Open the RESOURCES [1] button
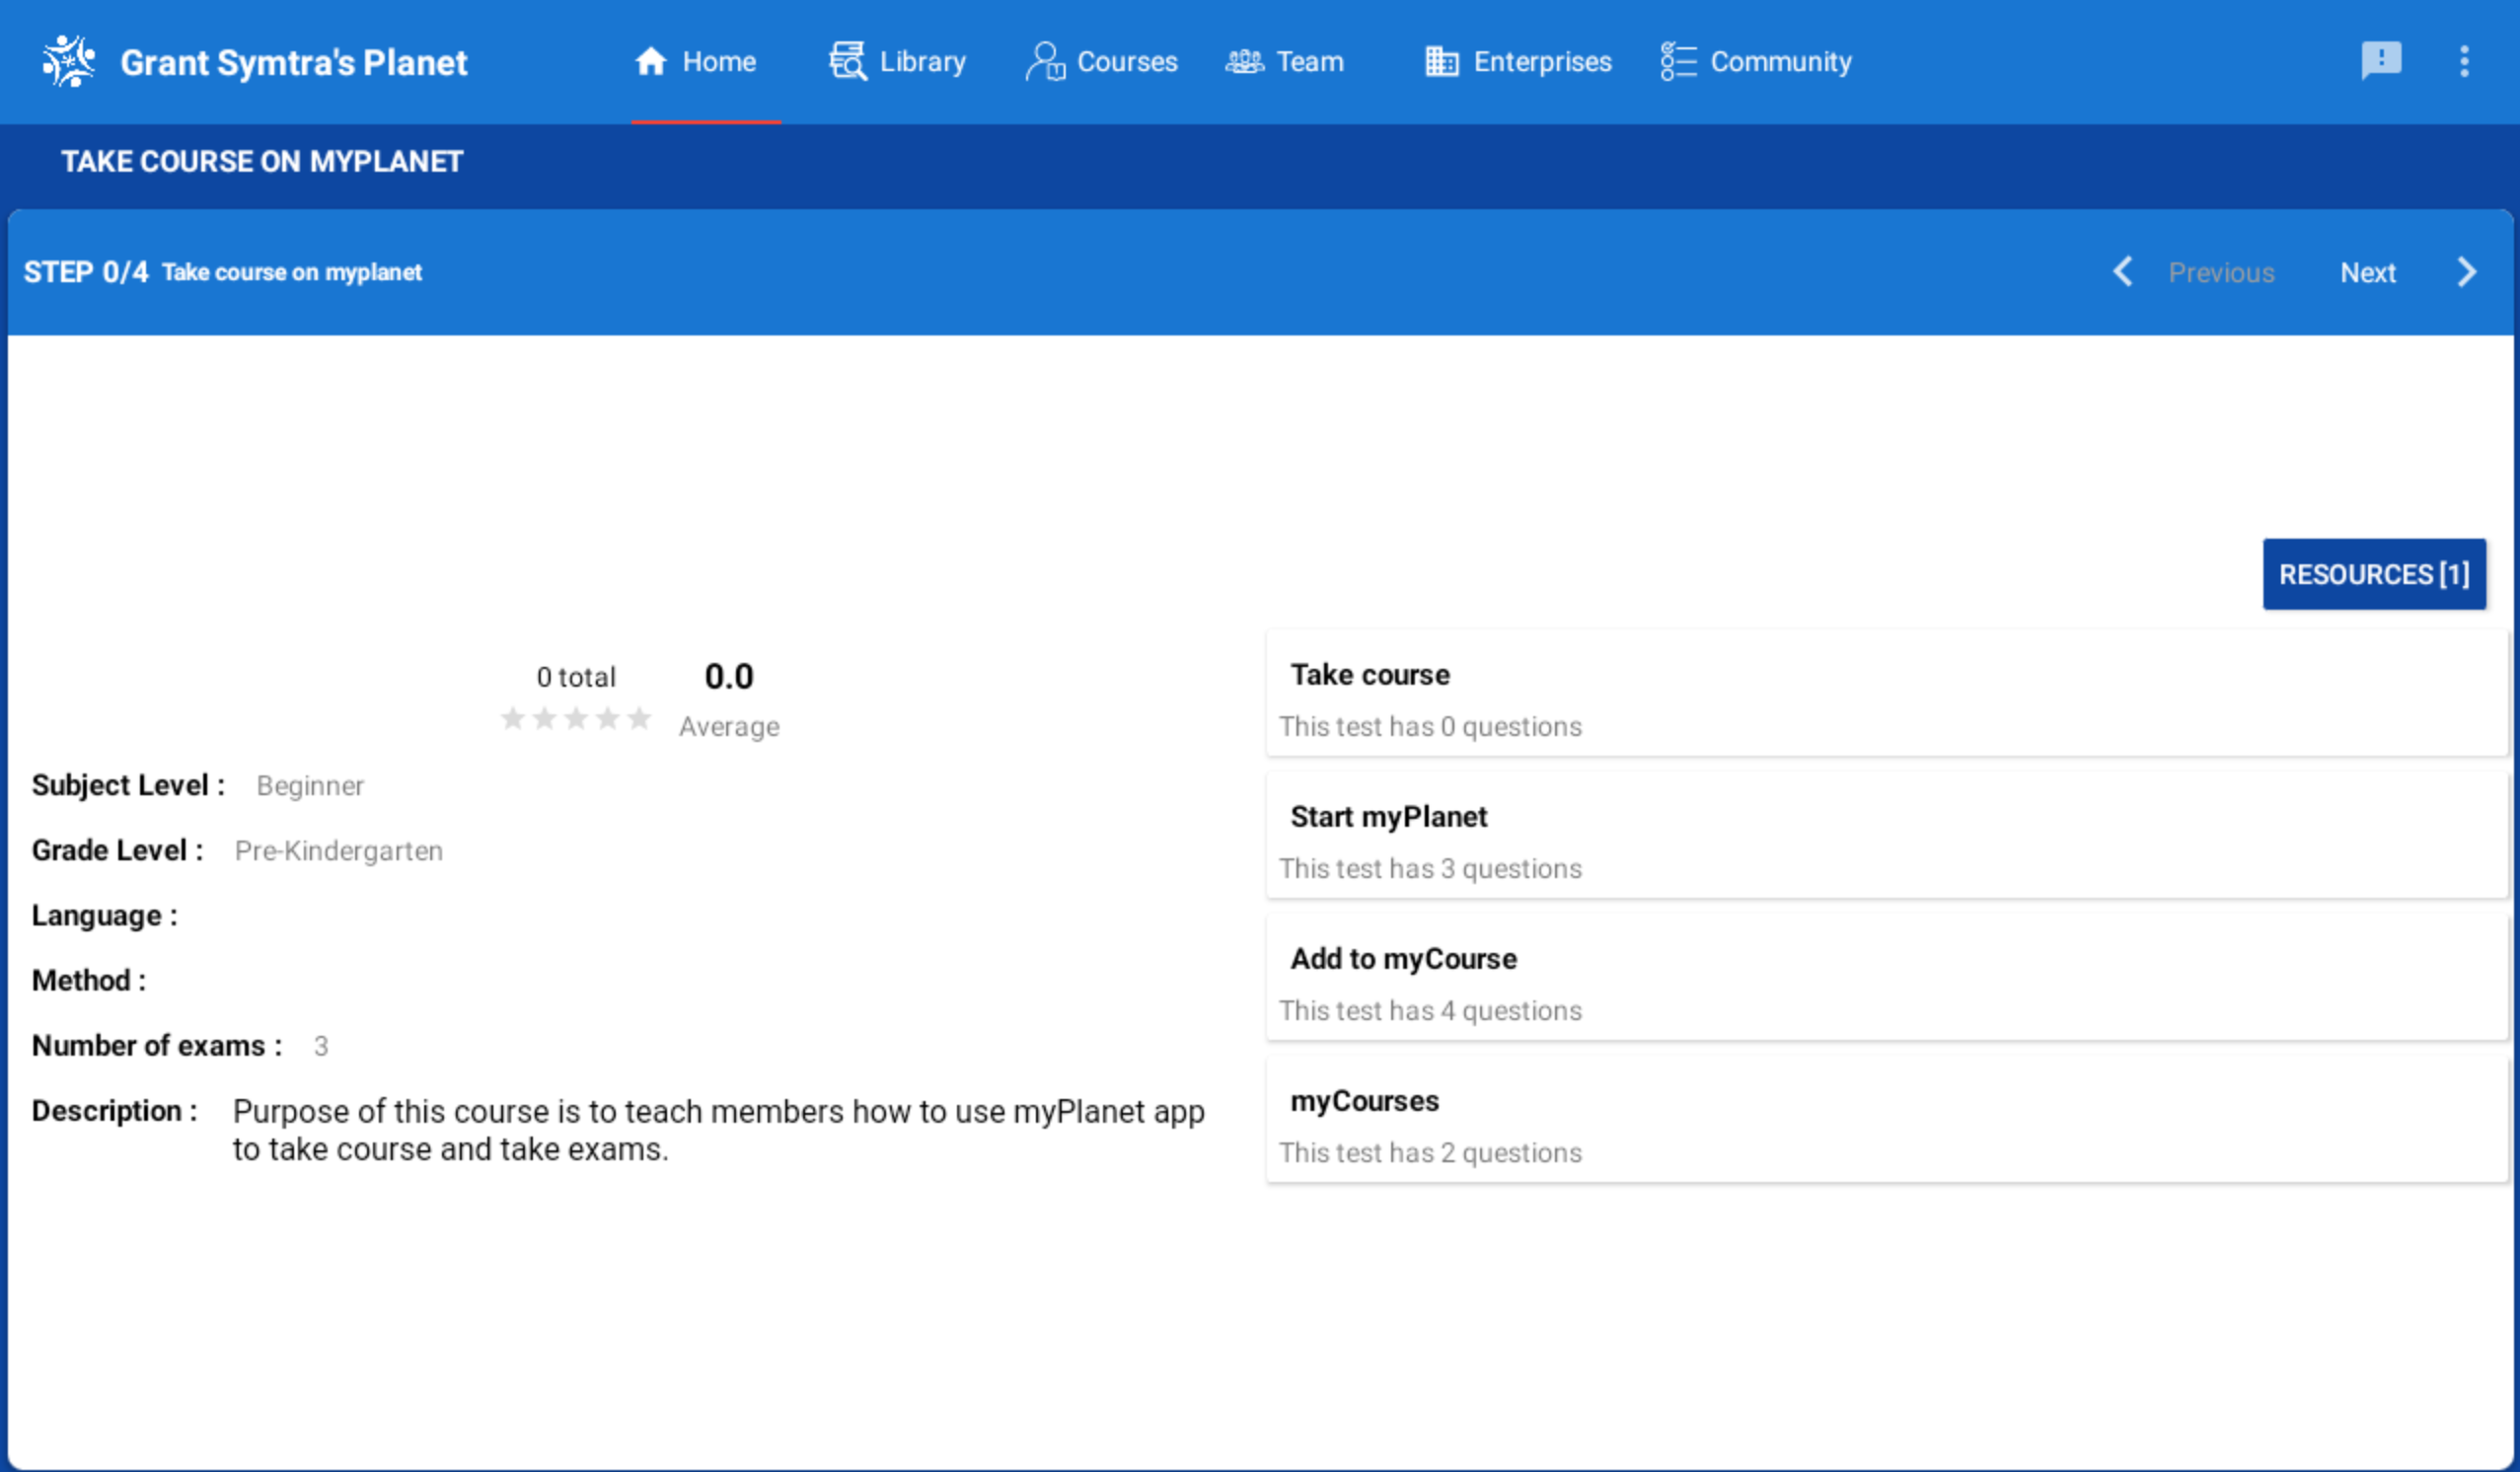 pos(2374,574)
